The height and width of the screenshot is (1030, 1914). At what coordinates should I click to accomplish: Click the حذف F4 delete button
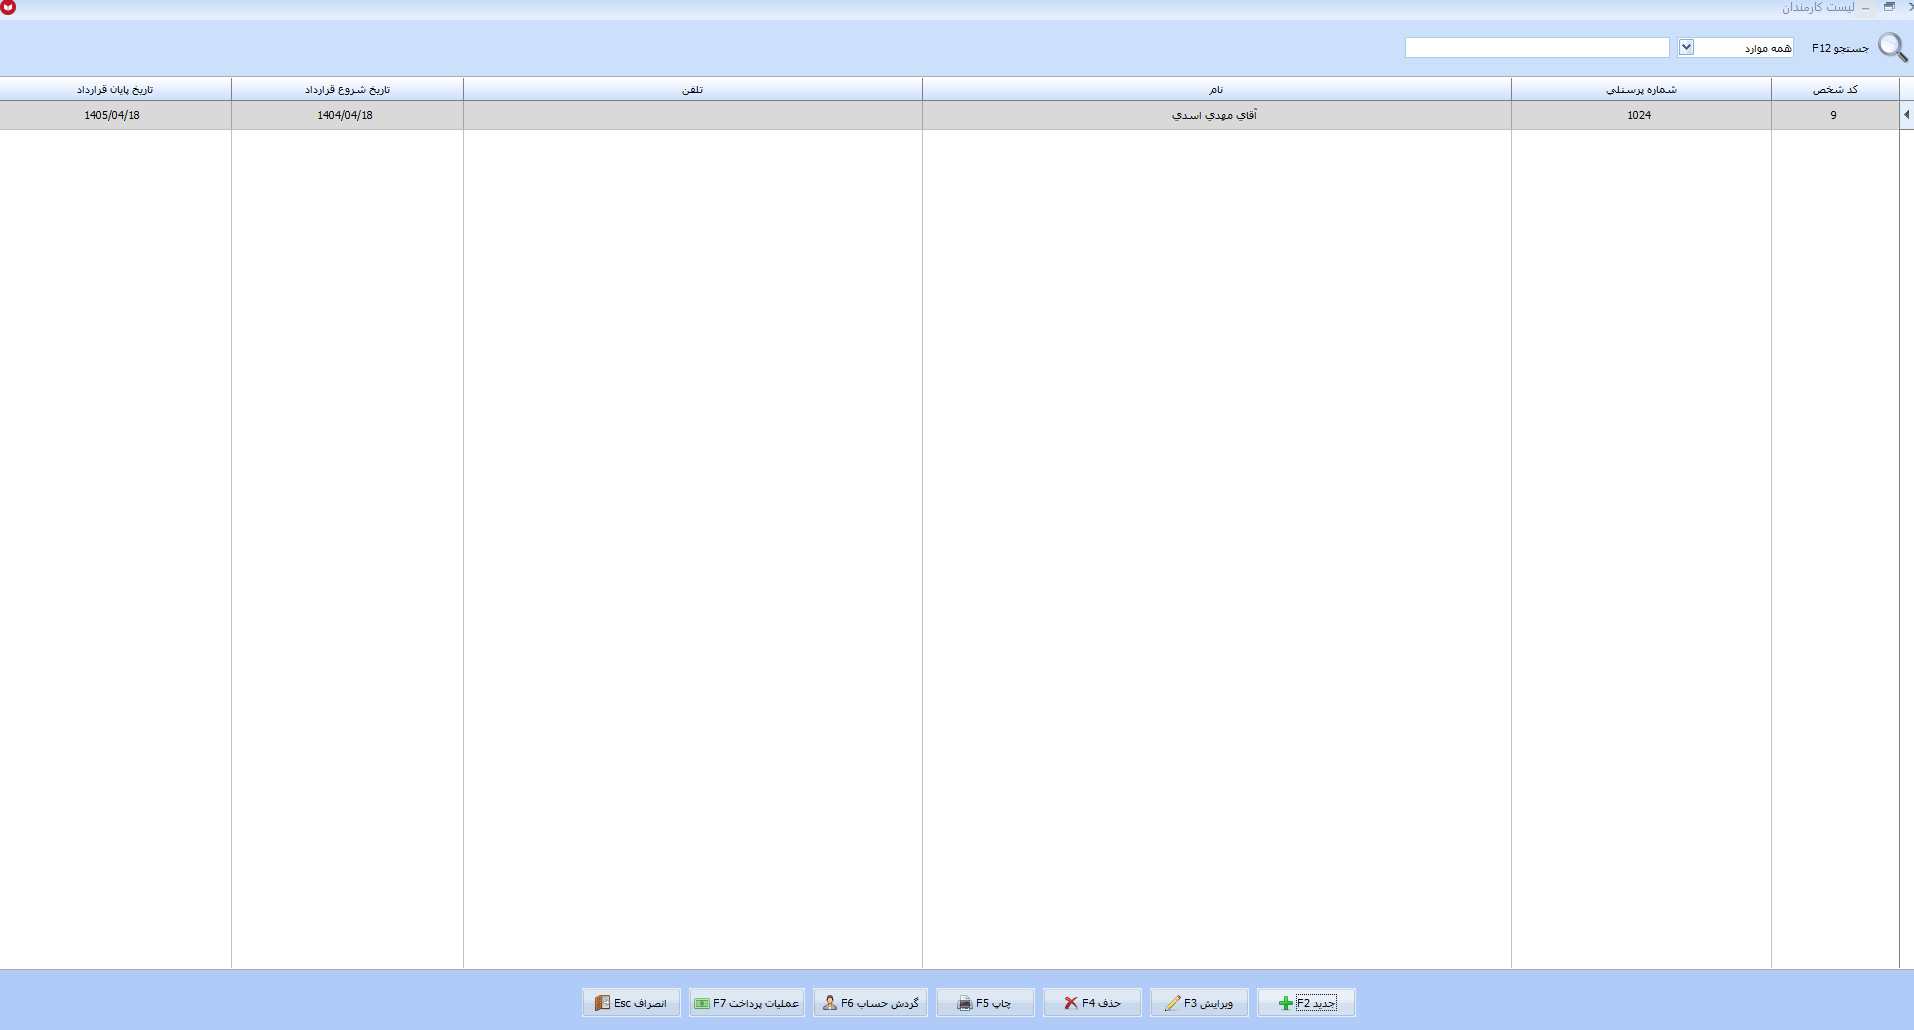[x=1092, y=1002]
